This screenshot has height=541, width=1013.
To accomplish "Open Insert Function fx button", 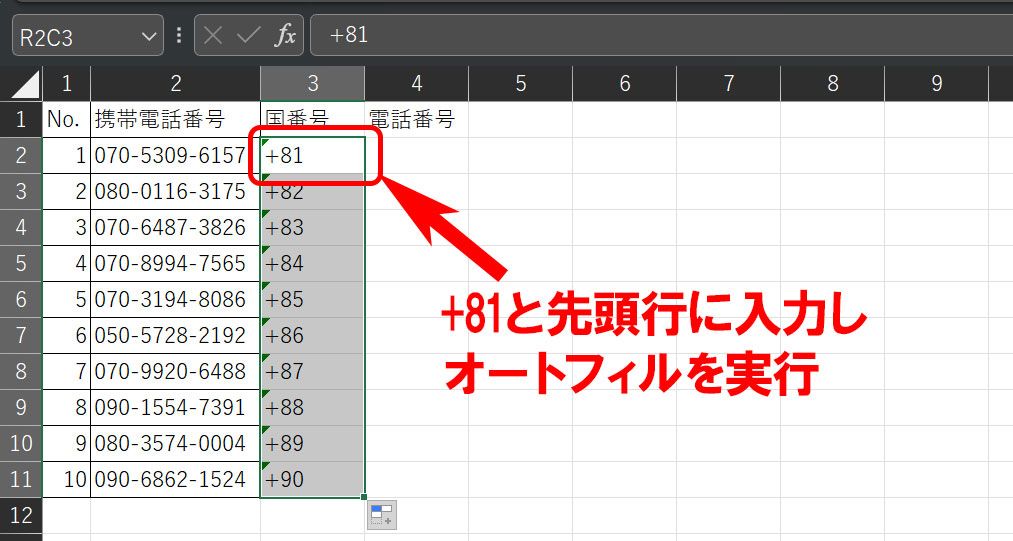I will pos(285,36).
